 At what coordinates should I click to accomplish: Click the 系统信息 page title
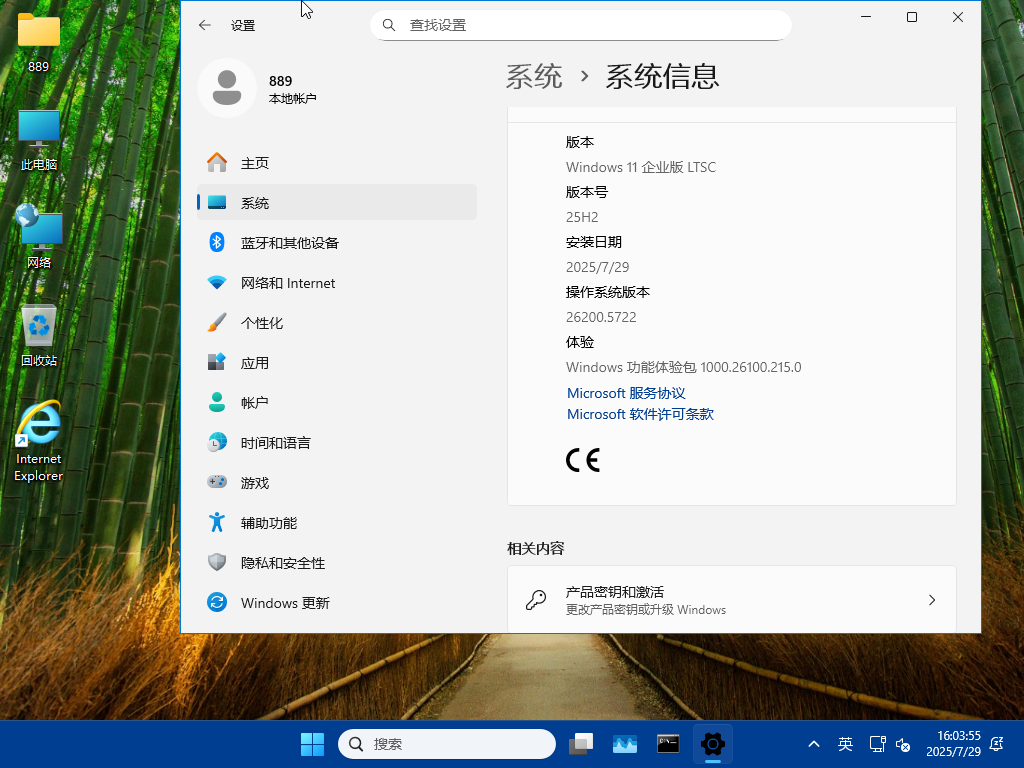(x=662, y=76)
